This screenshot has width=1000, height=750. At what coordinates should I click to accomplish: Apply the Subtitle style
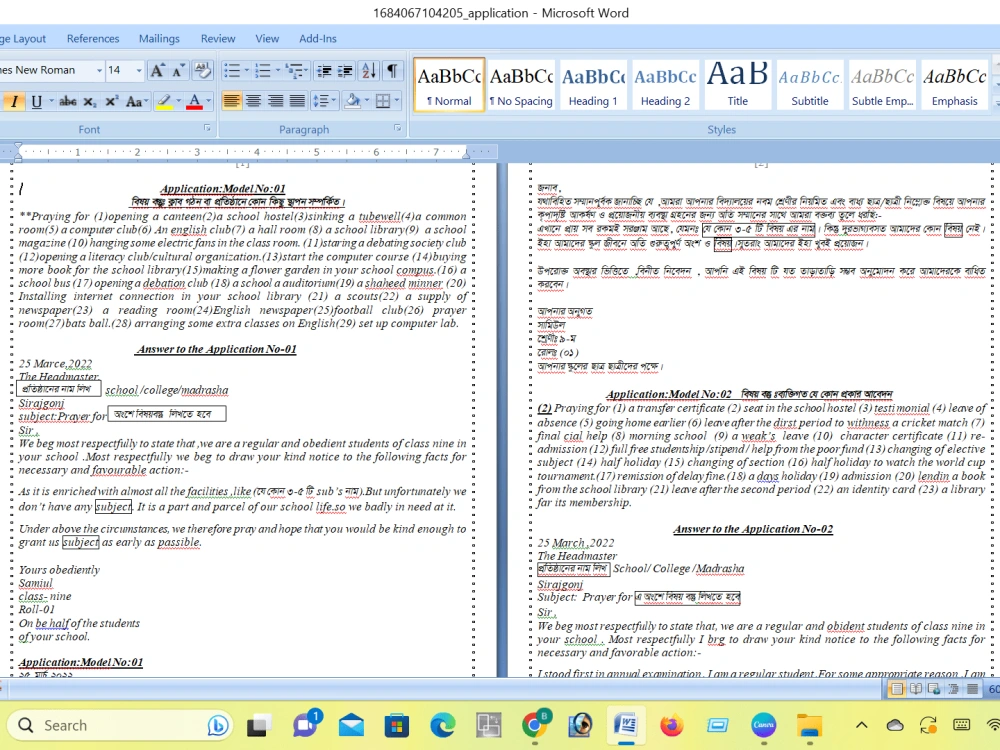coord(810,85)
